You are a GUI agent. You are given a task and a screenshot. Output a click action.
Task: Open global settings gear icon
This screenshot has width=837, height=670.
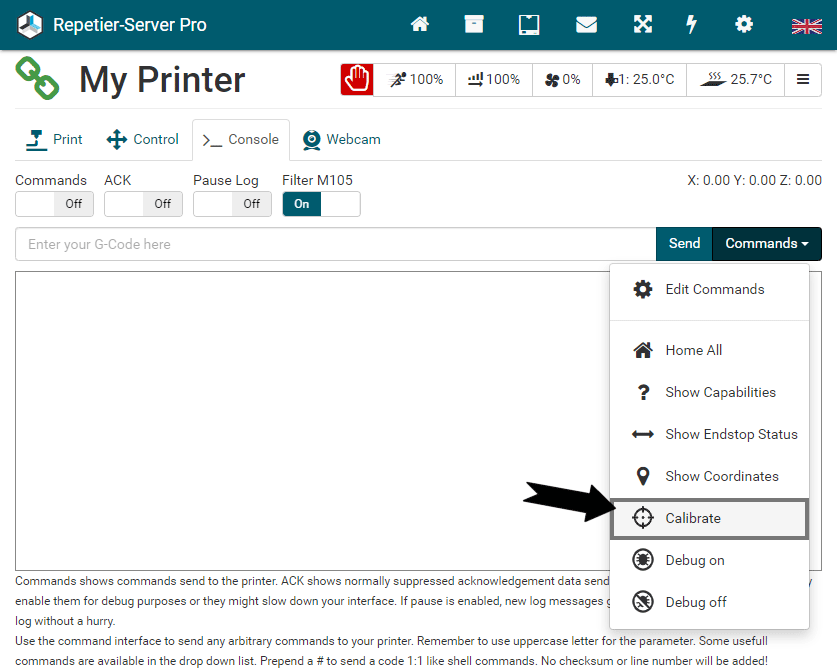744,25
